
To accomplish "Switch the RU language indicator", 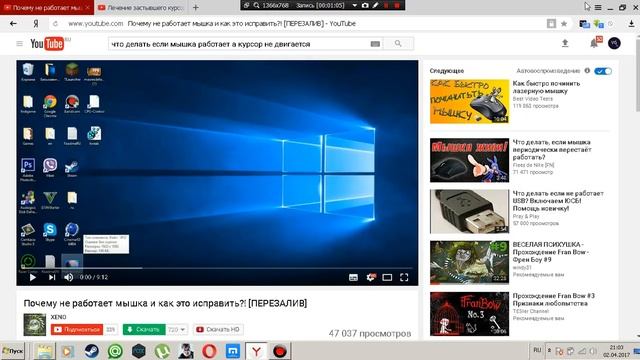I will pos(537,350).
